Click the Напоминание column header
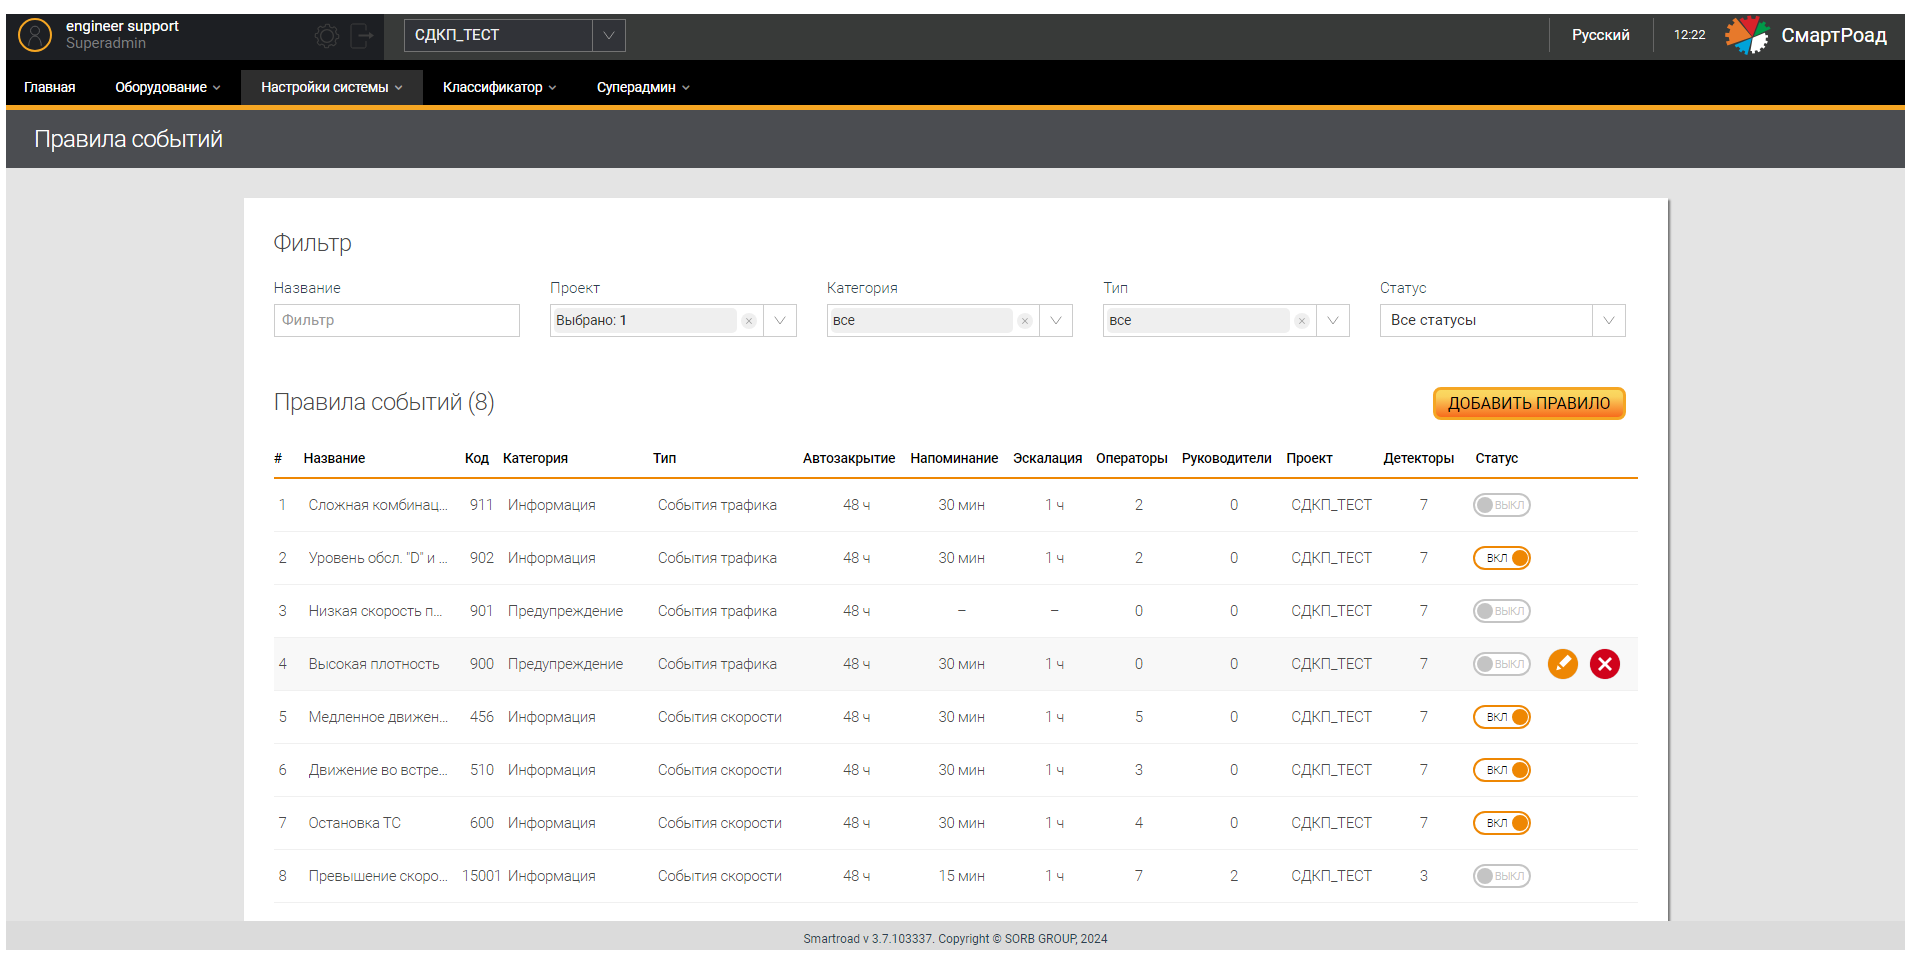 tap(954, 458)
